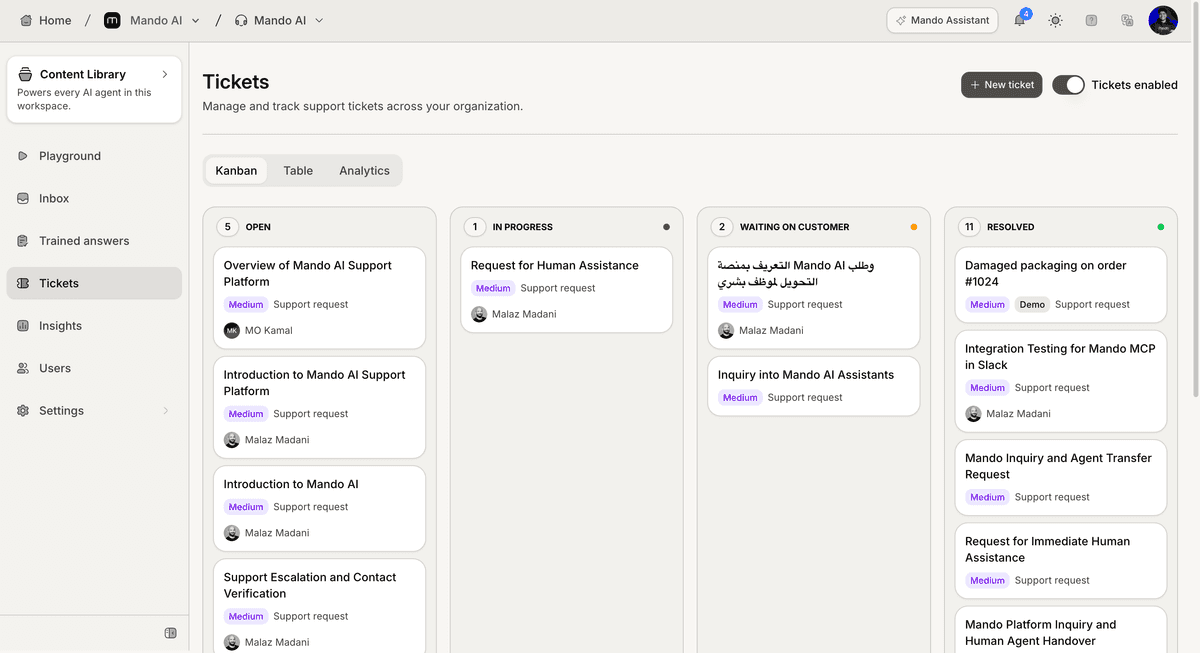
Task: Launch the Mando Assistant button
Action: (x=942, y=20)
